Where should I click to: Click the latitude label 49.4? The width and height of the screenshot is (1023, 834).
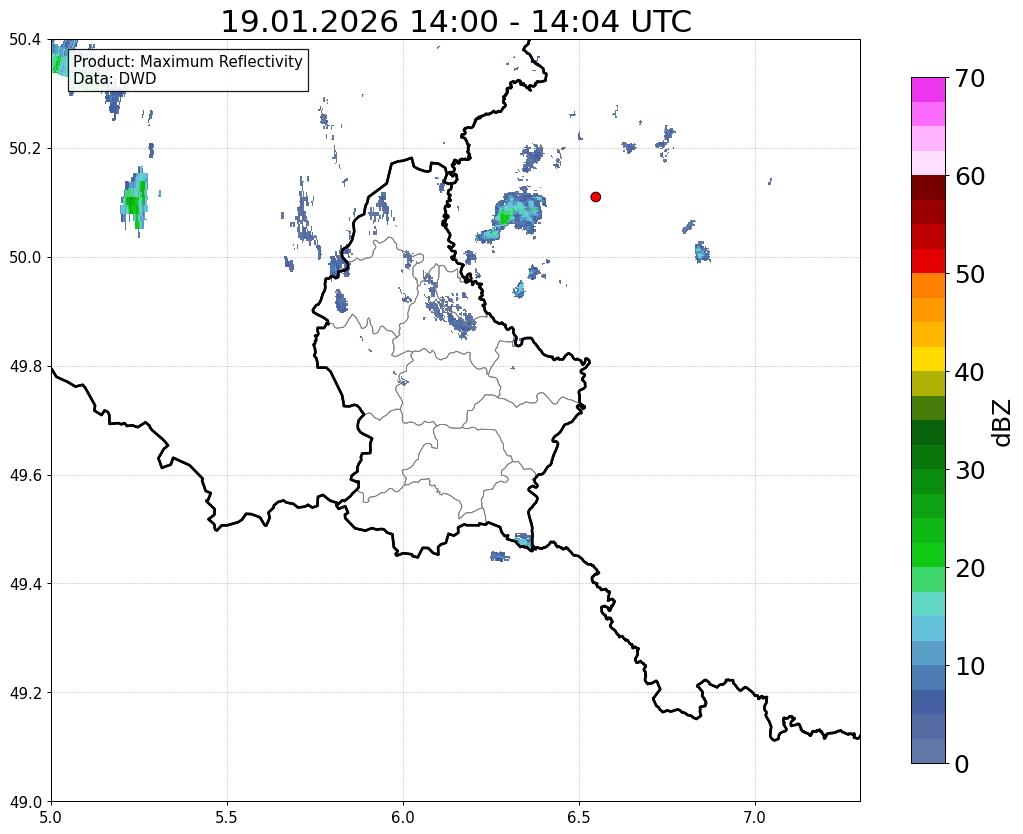(25, 584)
